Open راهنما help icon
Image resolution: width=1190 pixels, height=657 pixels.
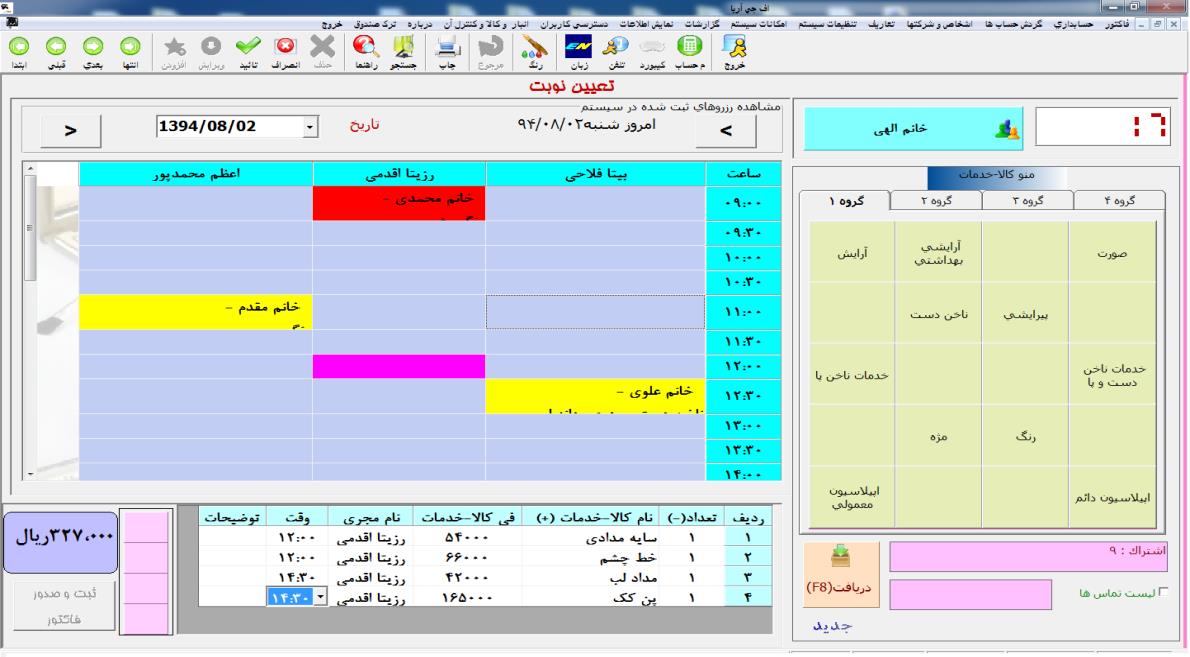tap(366, 48)
